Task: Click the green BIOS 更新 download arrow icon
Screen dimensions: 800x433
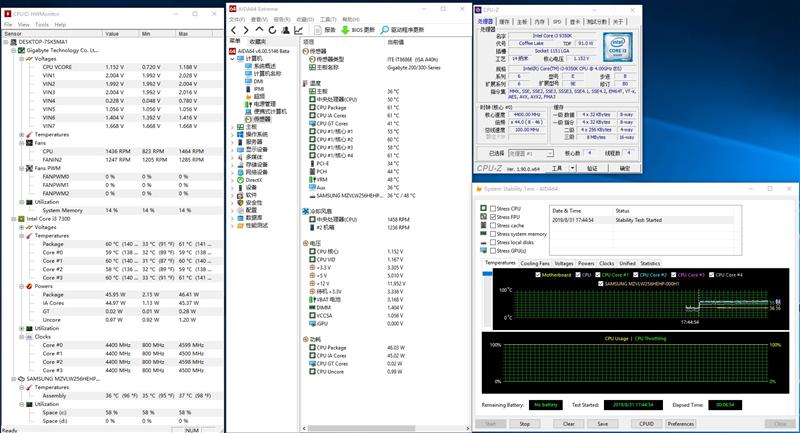Action: pos(345,30)
